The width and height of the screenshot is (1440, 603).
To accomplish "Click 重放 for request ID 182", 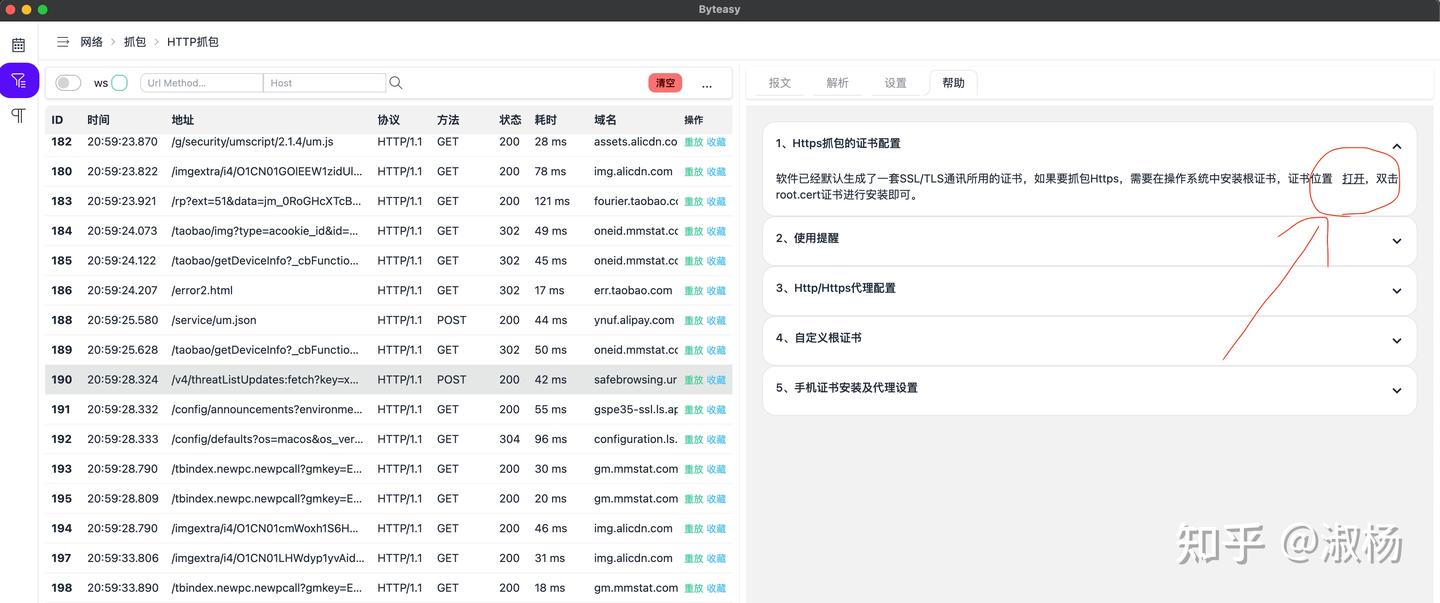I will pyautogui.click(x=693, y=142).
